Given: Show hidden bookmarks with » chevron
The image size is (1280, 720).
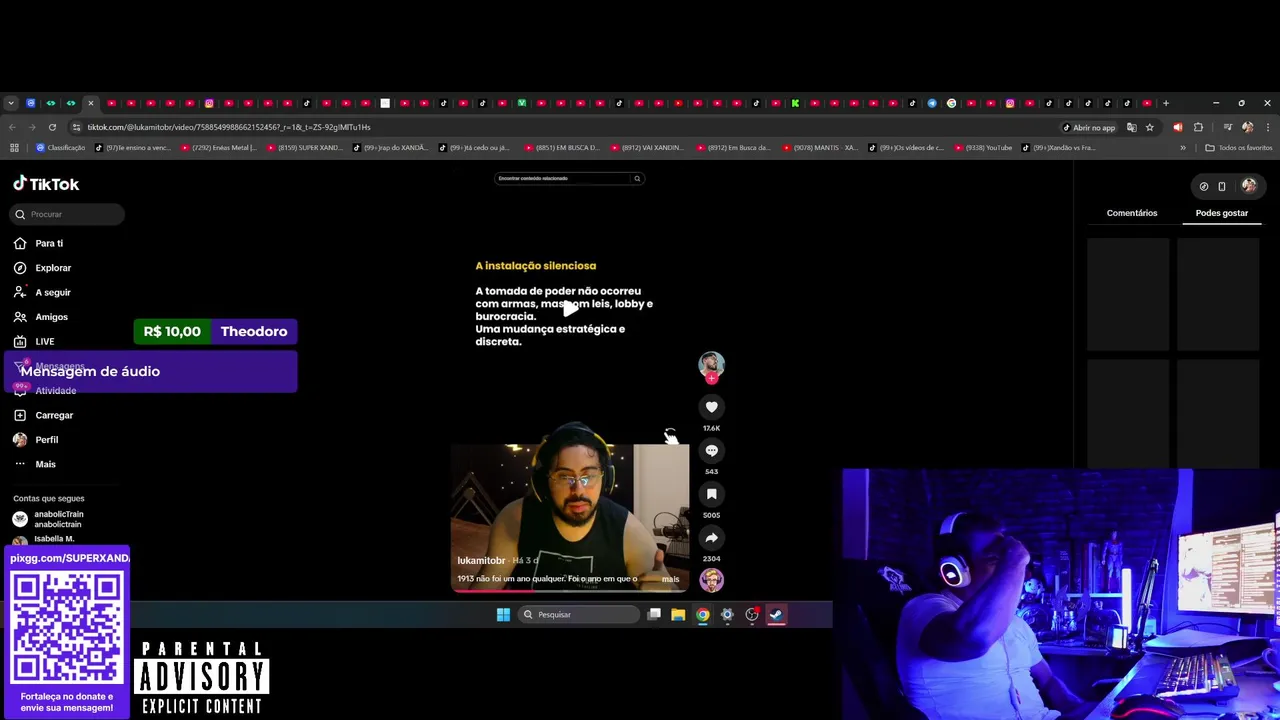Looking at the screenshot, I should 1183,148.
